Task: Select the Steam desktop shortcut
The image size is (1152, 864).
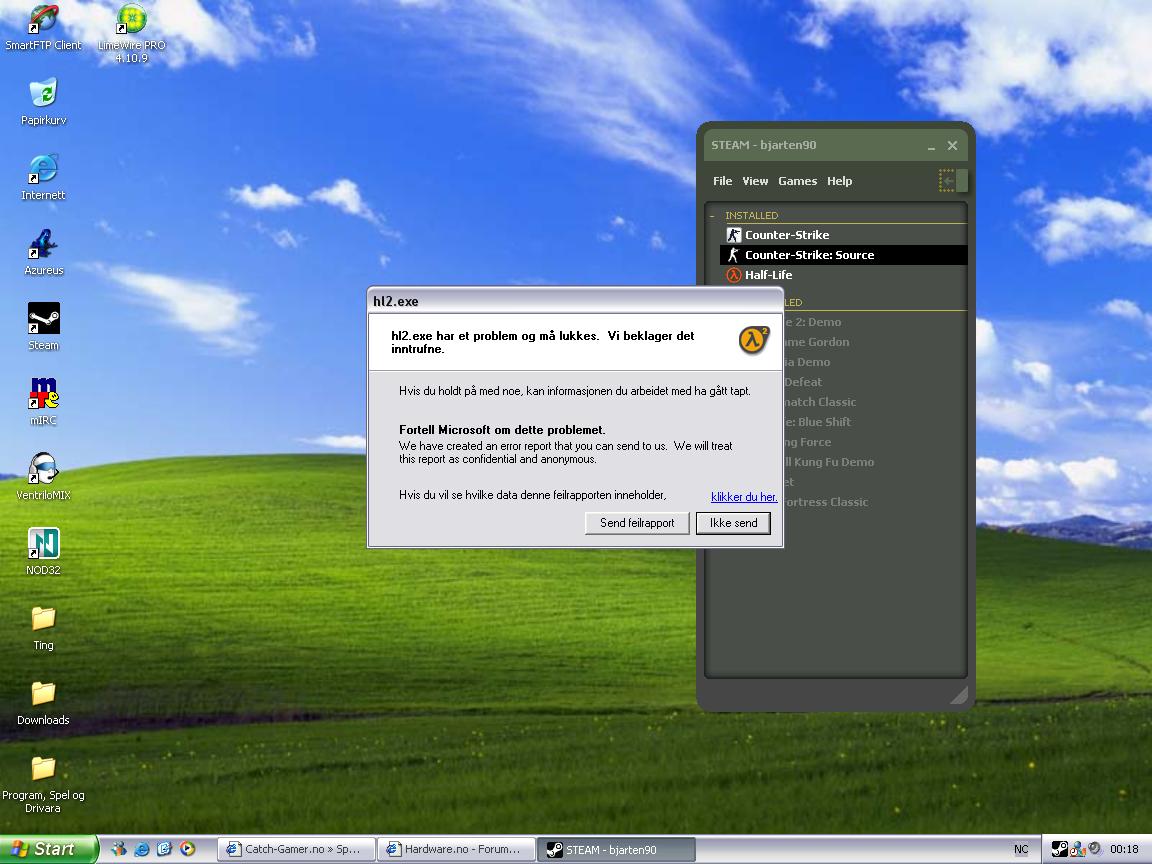Action: click(43, 327)
